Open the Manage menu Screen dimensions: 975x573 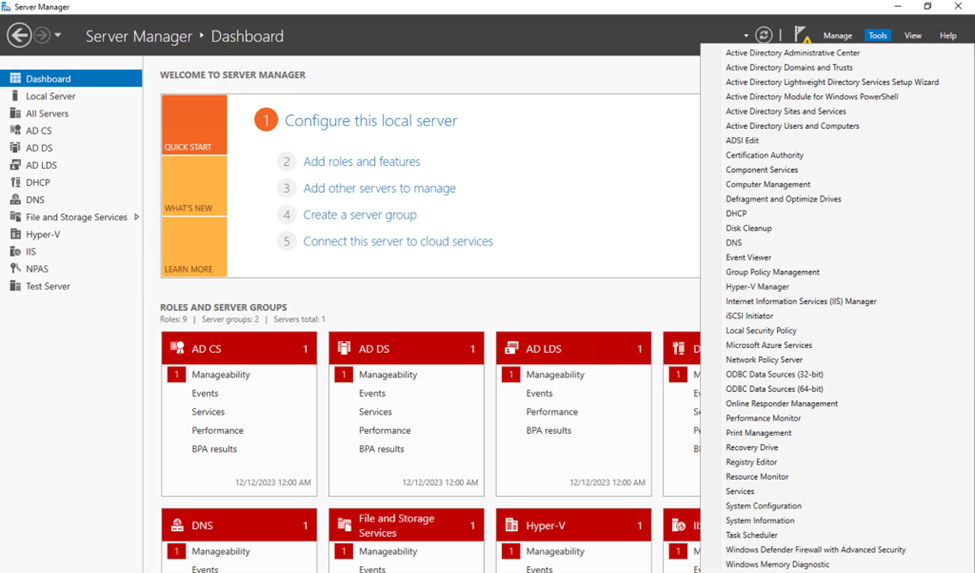coord(837,35)
